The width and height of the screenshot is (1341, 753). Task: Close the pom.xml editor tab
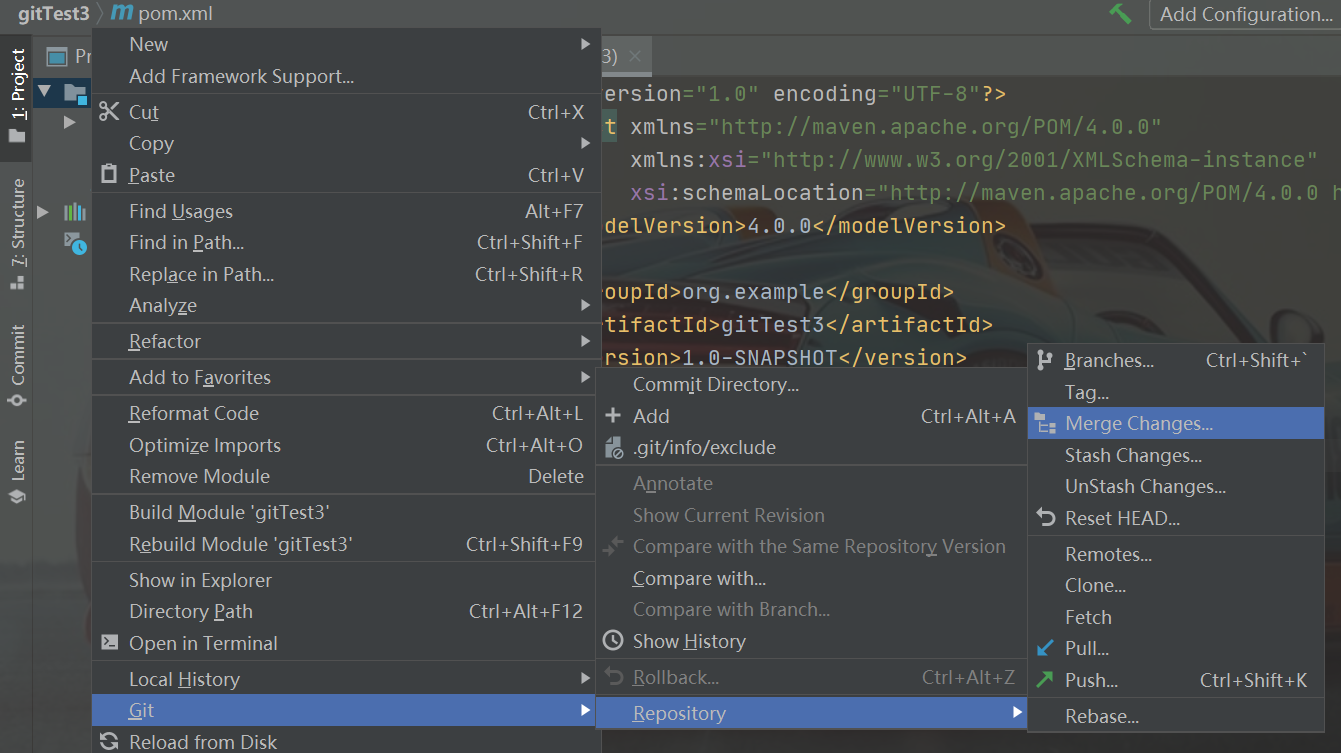634,57
